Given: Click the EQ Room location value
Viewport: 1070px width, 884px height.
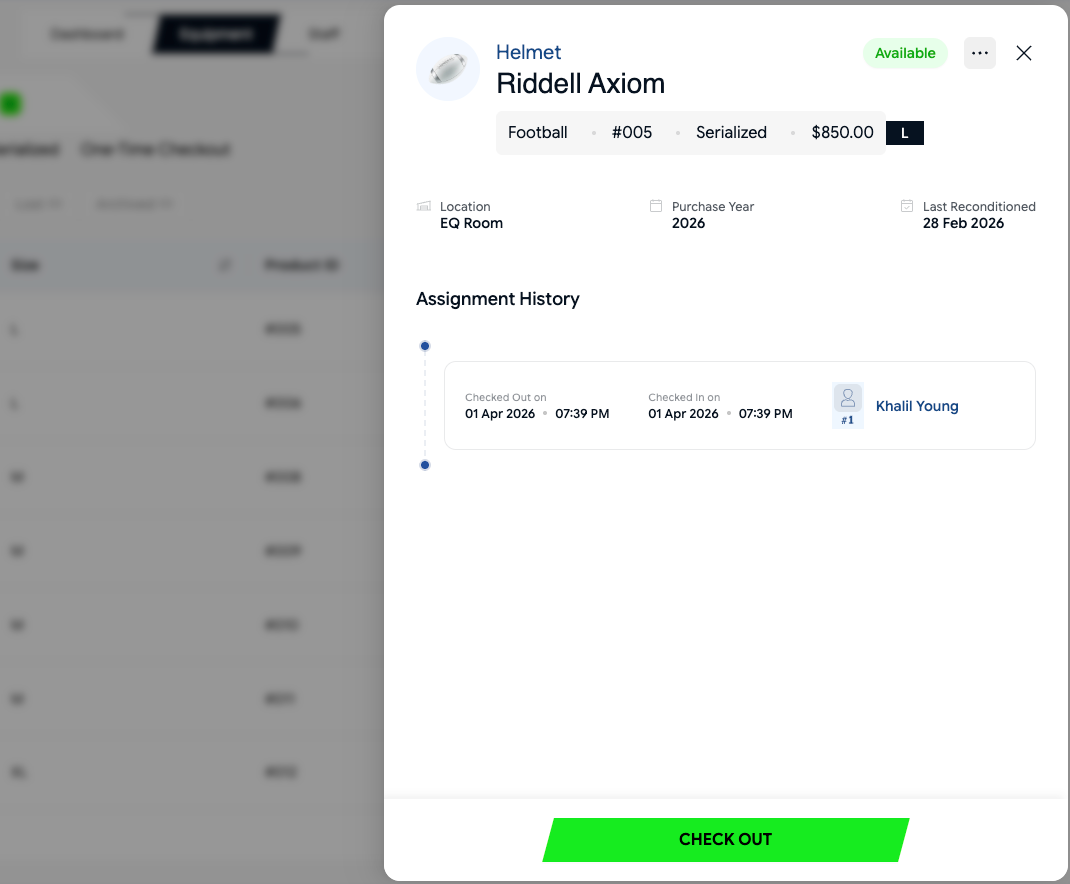Looking at the screenshot, I should (471, 223).
